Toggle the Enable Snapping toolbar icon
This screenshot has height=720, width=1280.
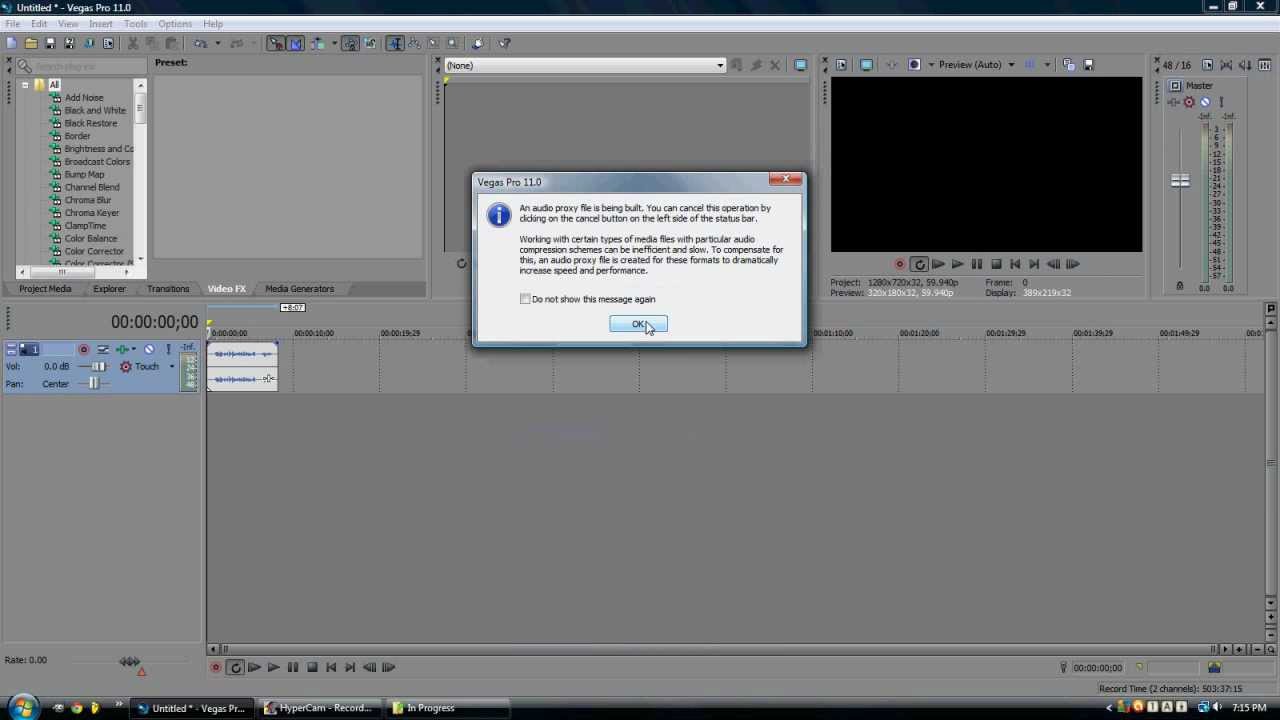[275, 43]
